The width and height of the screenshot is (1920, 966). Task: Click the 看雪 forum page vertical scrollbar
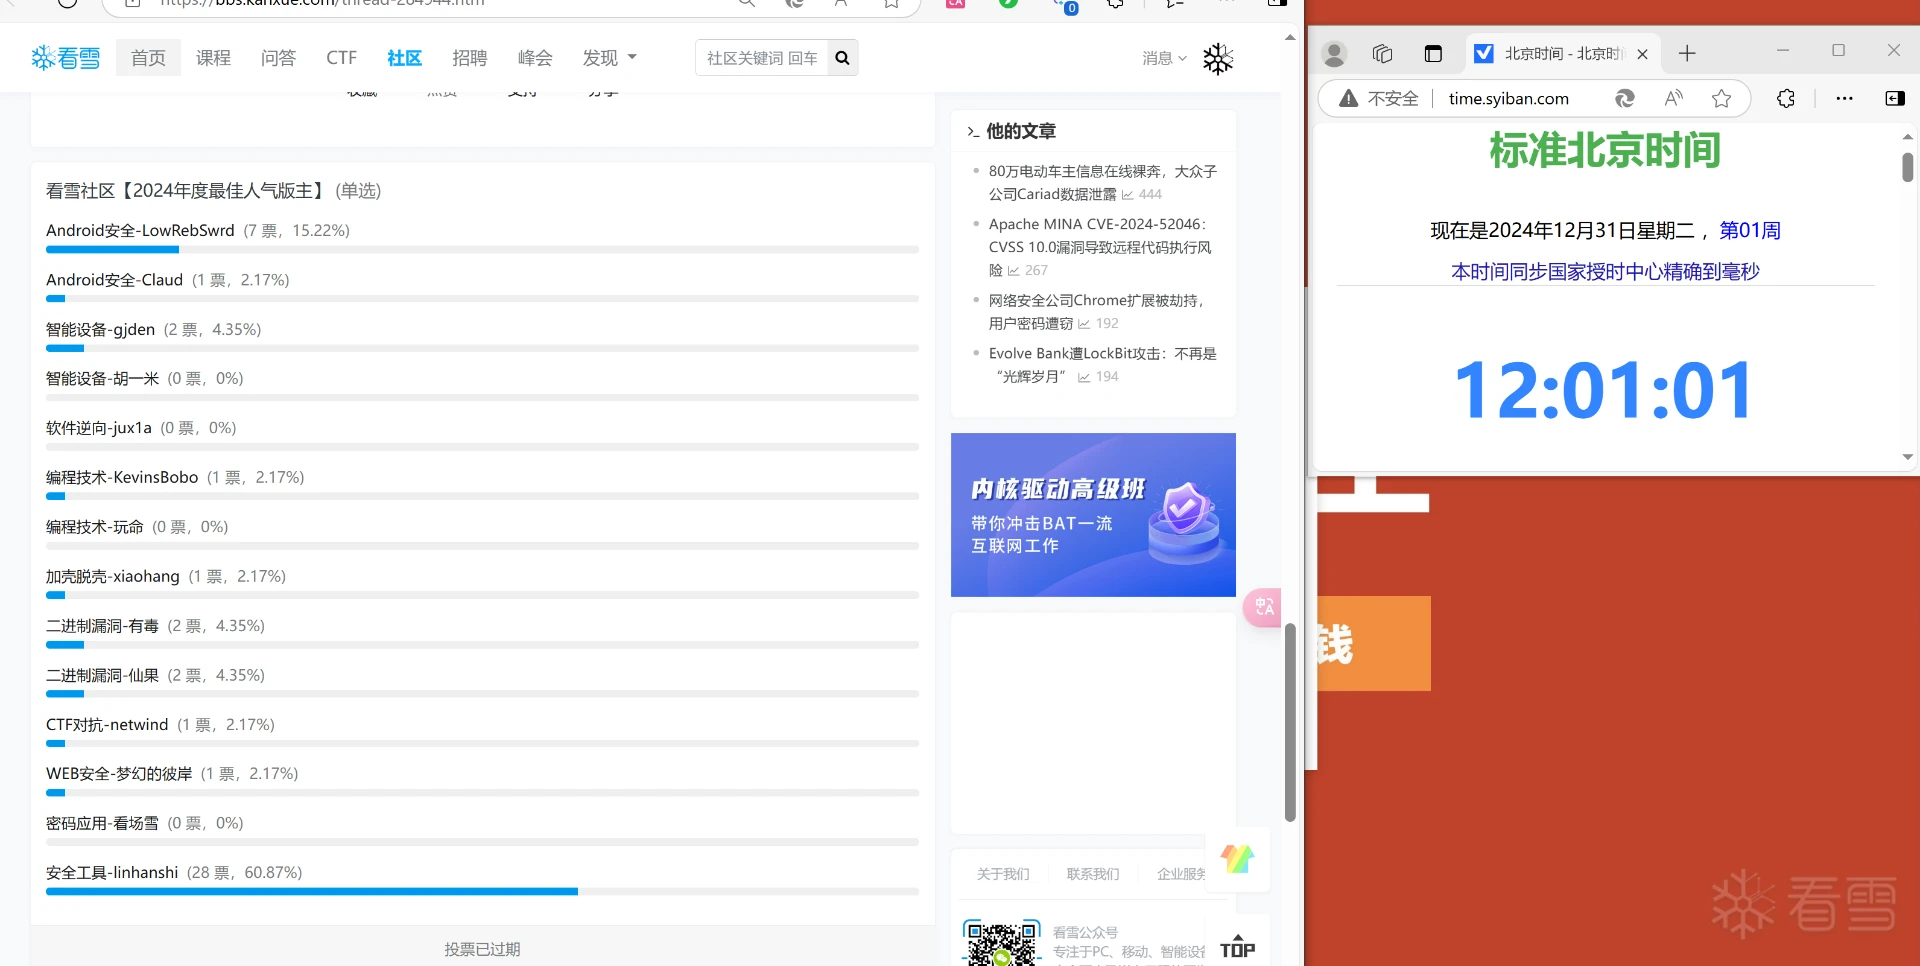[1290, 721]
